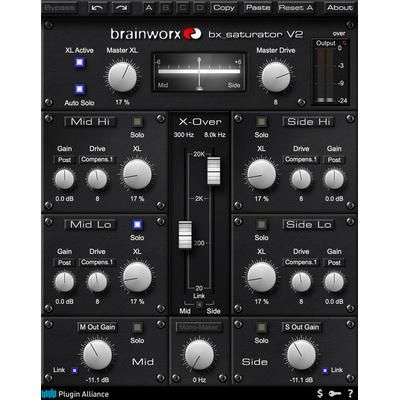Screen dimensions: 400x400
Task: Click the Side Hi Drive knob
Action: coord(301,179)
